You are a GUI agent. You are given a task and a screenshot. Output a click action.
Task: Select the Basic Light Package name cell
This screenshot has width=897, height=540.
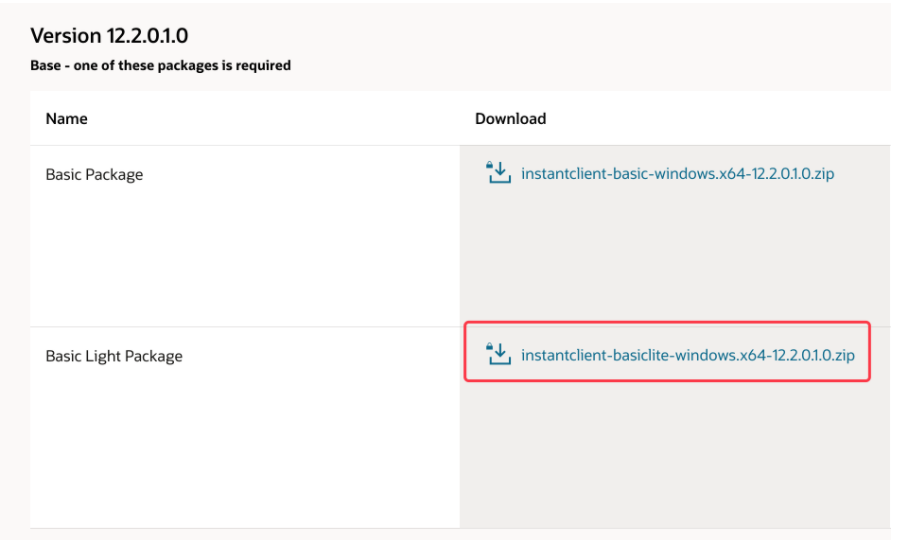point(114,356)
